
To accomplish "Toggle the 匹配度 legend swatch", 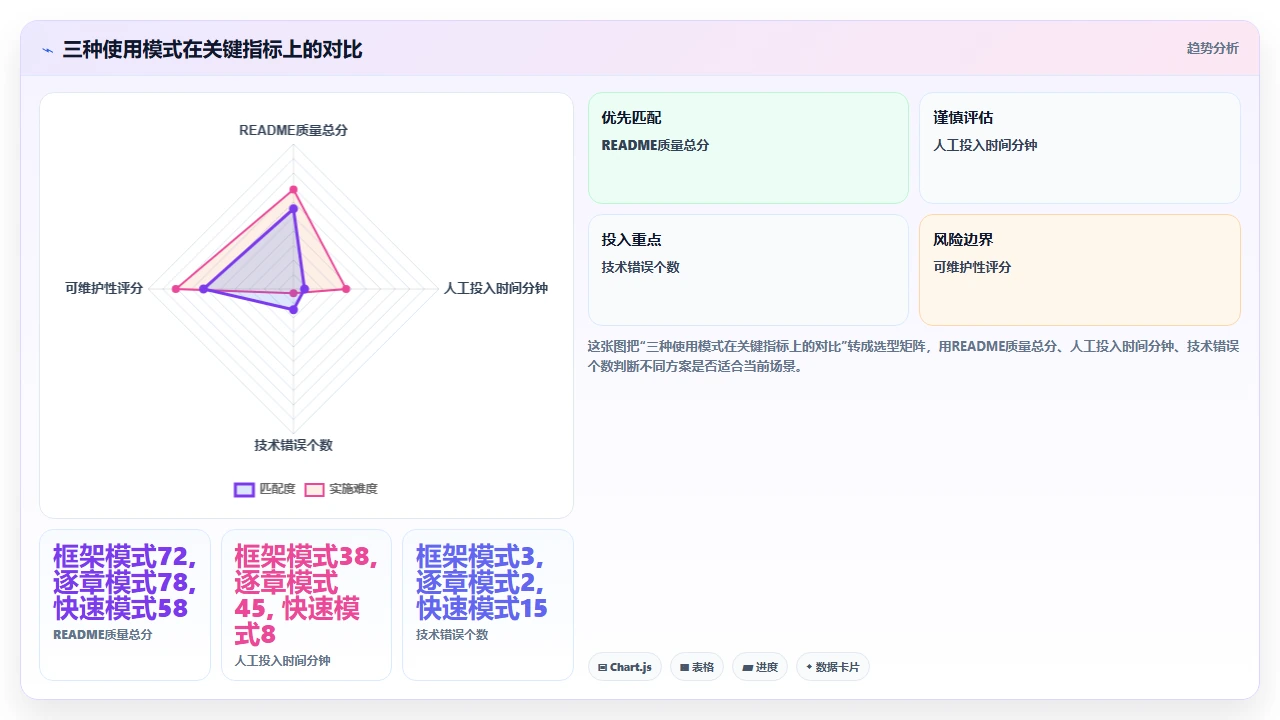I will 244,489.
